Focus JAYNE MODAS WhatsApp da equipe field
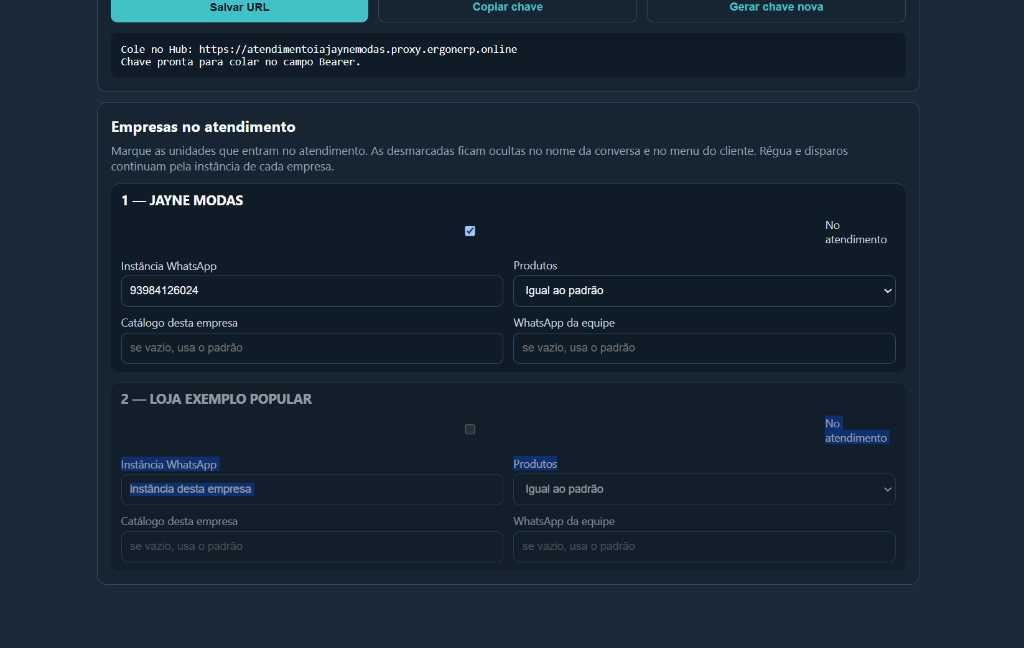The image size is (1024, 648). tap(704, 348)
